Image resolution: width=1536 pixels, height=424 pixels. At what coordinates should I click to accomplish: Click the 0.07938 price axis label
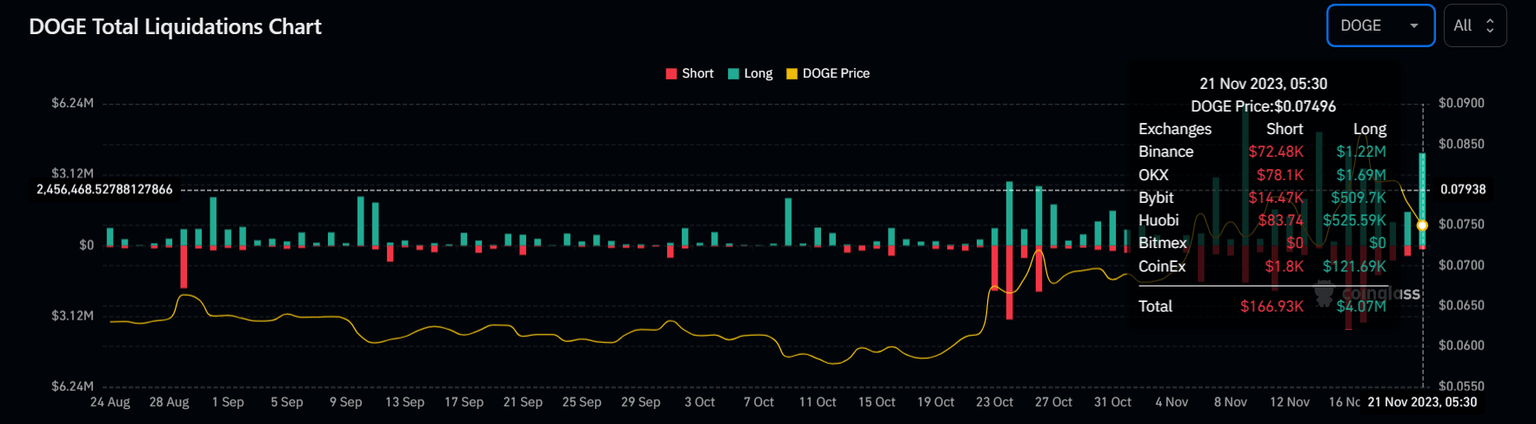pyautogui.click(x=1461, y=189)
